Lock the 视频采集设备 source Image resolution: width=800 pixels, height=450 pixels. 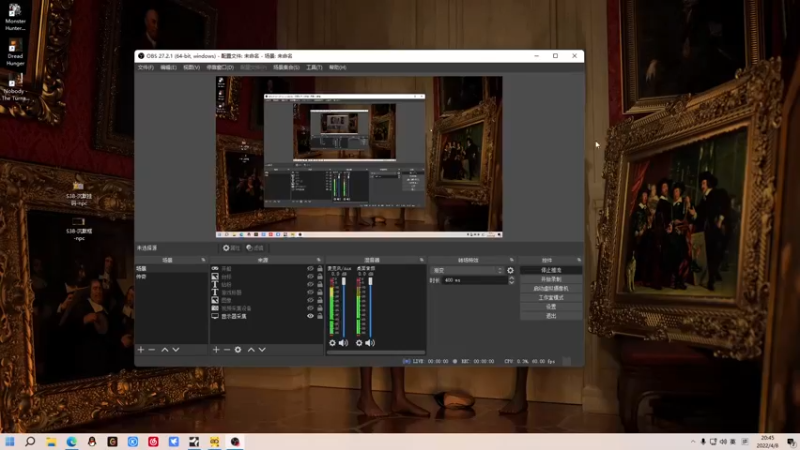tap(320, 308)
